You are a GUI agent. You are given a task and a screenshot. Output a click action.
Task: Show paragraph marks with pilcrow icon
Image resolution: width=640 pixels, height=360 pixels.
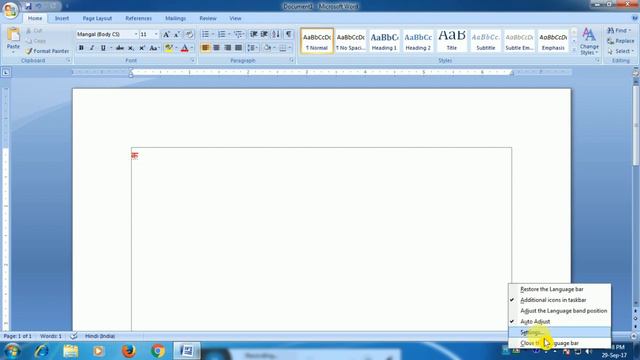click(288, 34)
